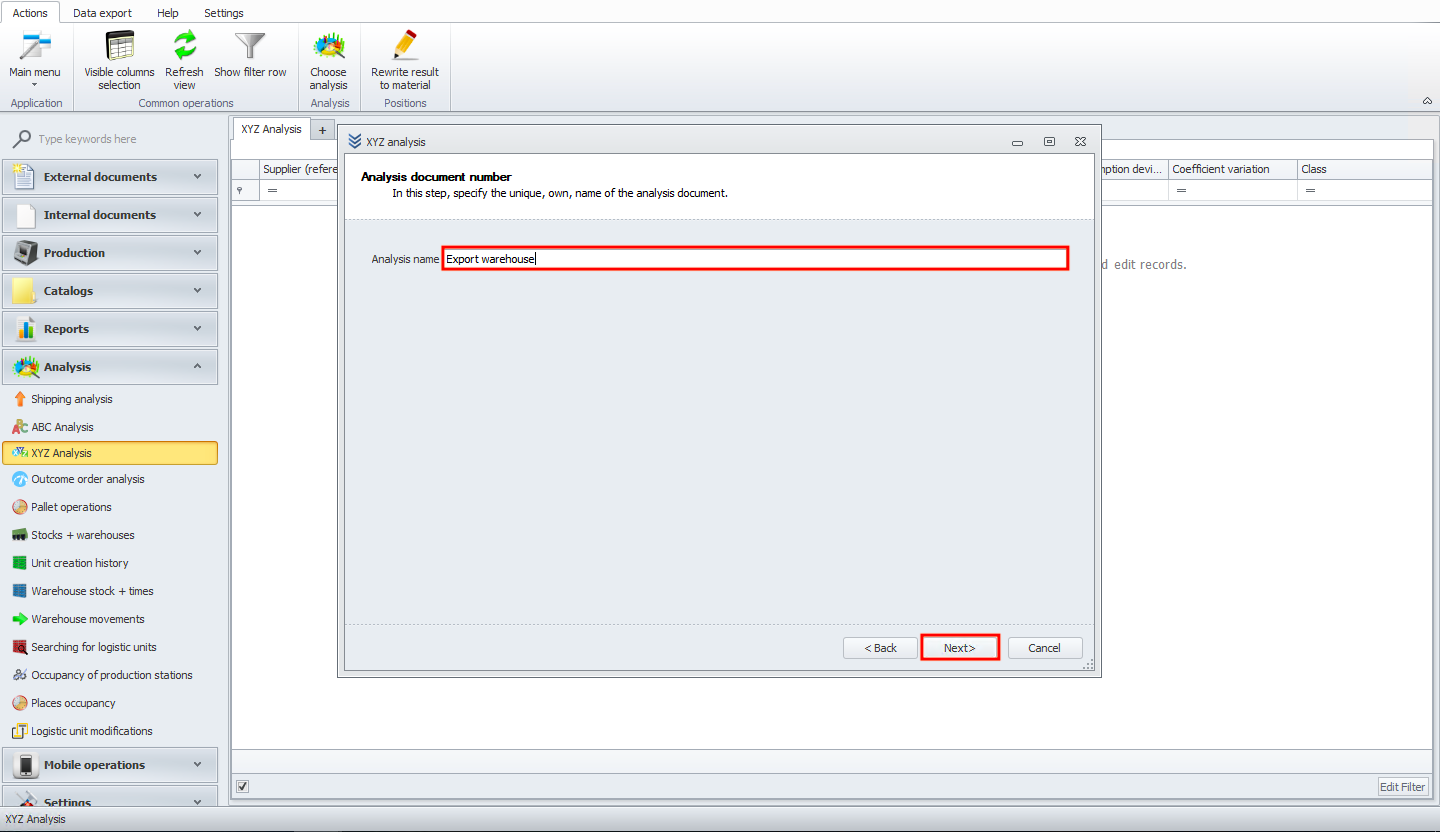Select XYZ Analysis sidebar item
The image size is (1440, 832).
[x=110, y=453]
